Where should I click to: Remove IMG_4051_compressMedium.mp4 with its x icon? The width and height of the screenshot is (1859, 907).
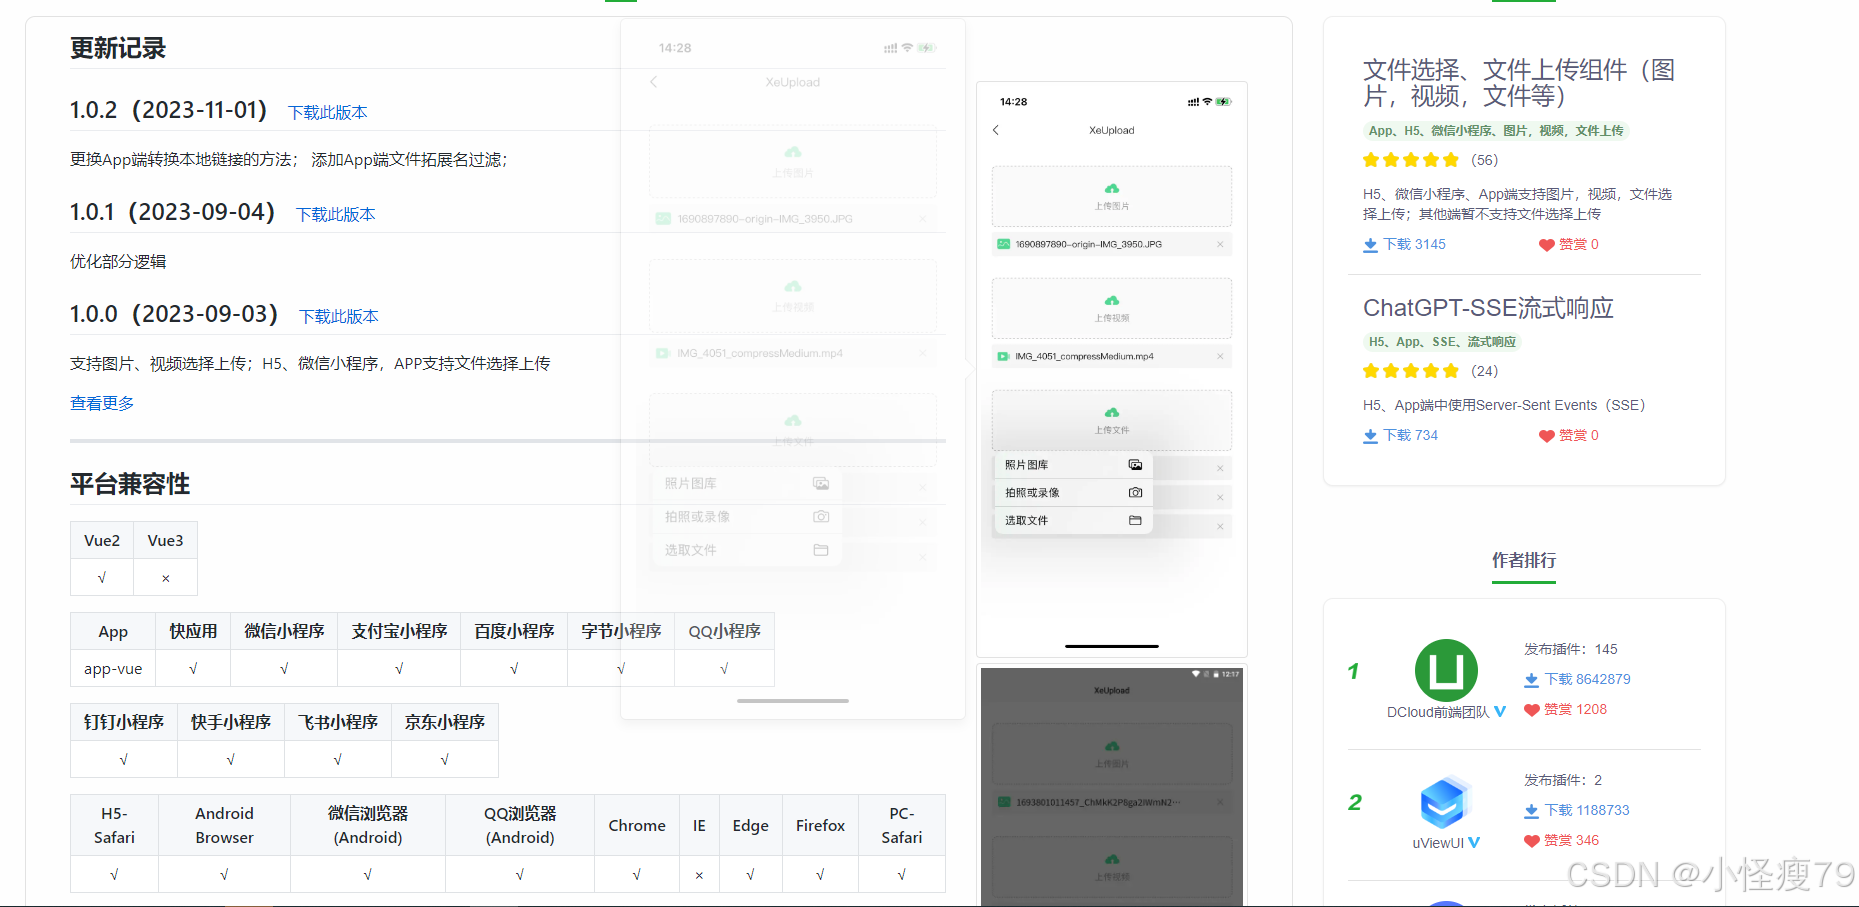click(1220, 356)
